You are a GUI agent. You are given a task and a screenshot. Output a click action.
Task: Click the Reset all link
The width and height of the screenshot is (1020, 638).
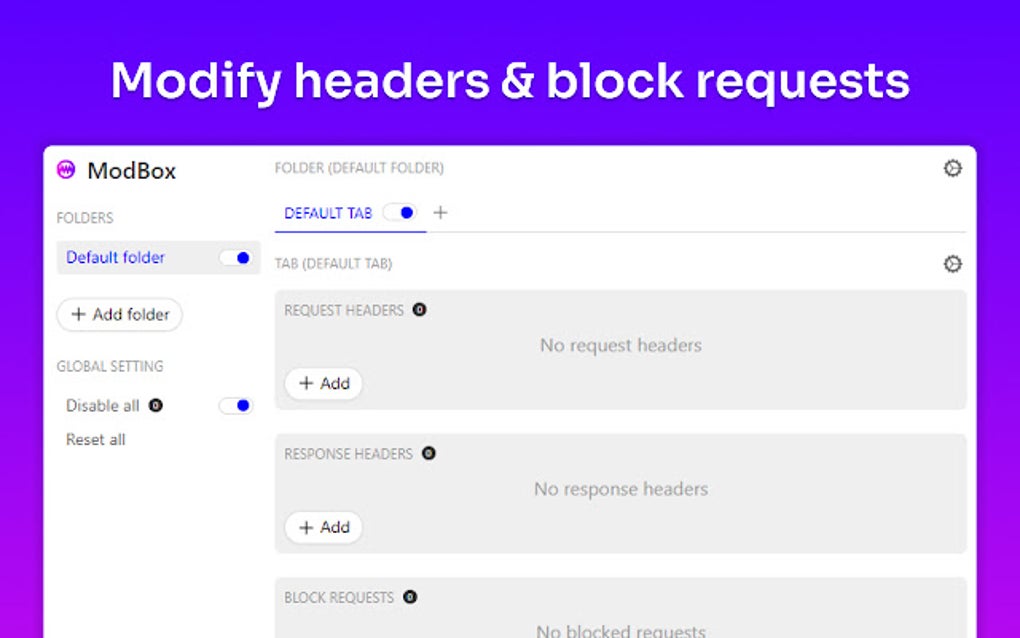96,440
